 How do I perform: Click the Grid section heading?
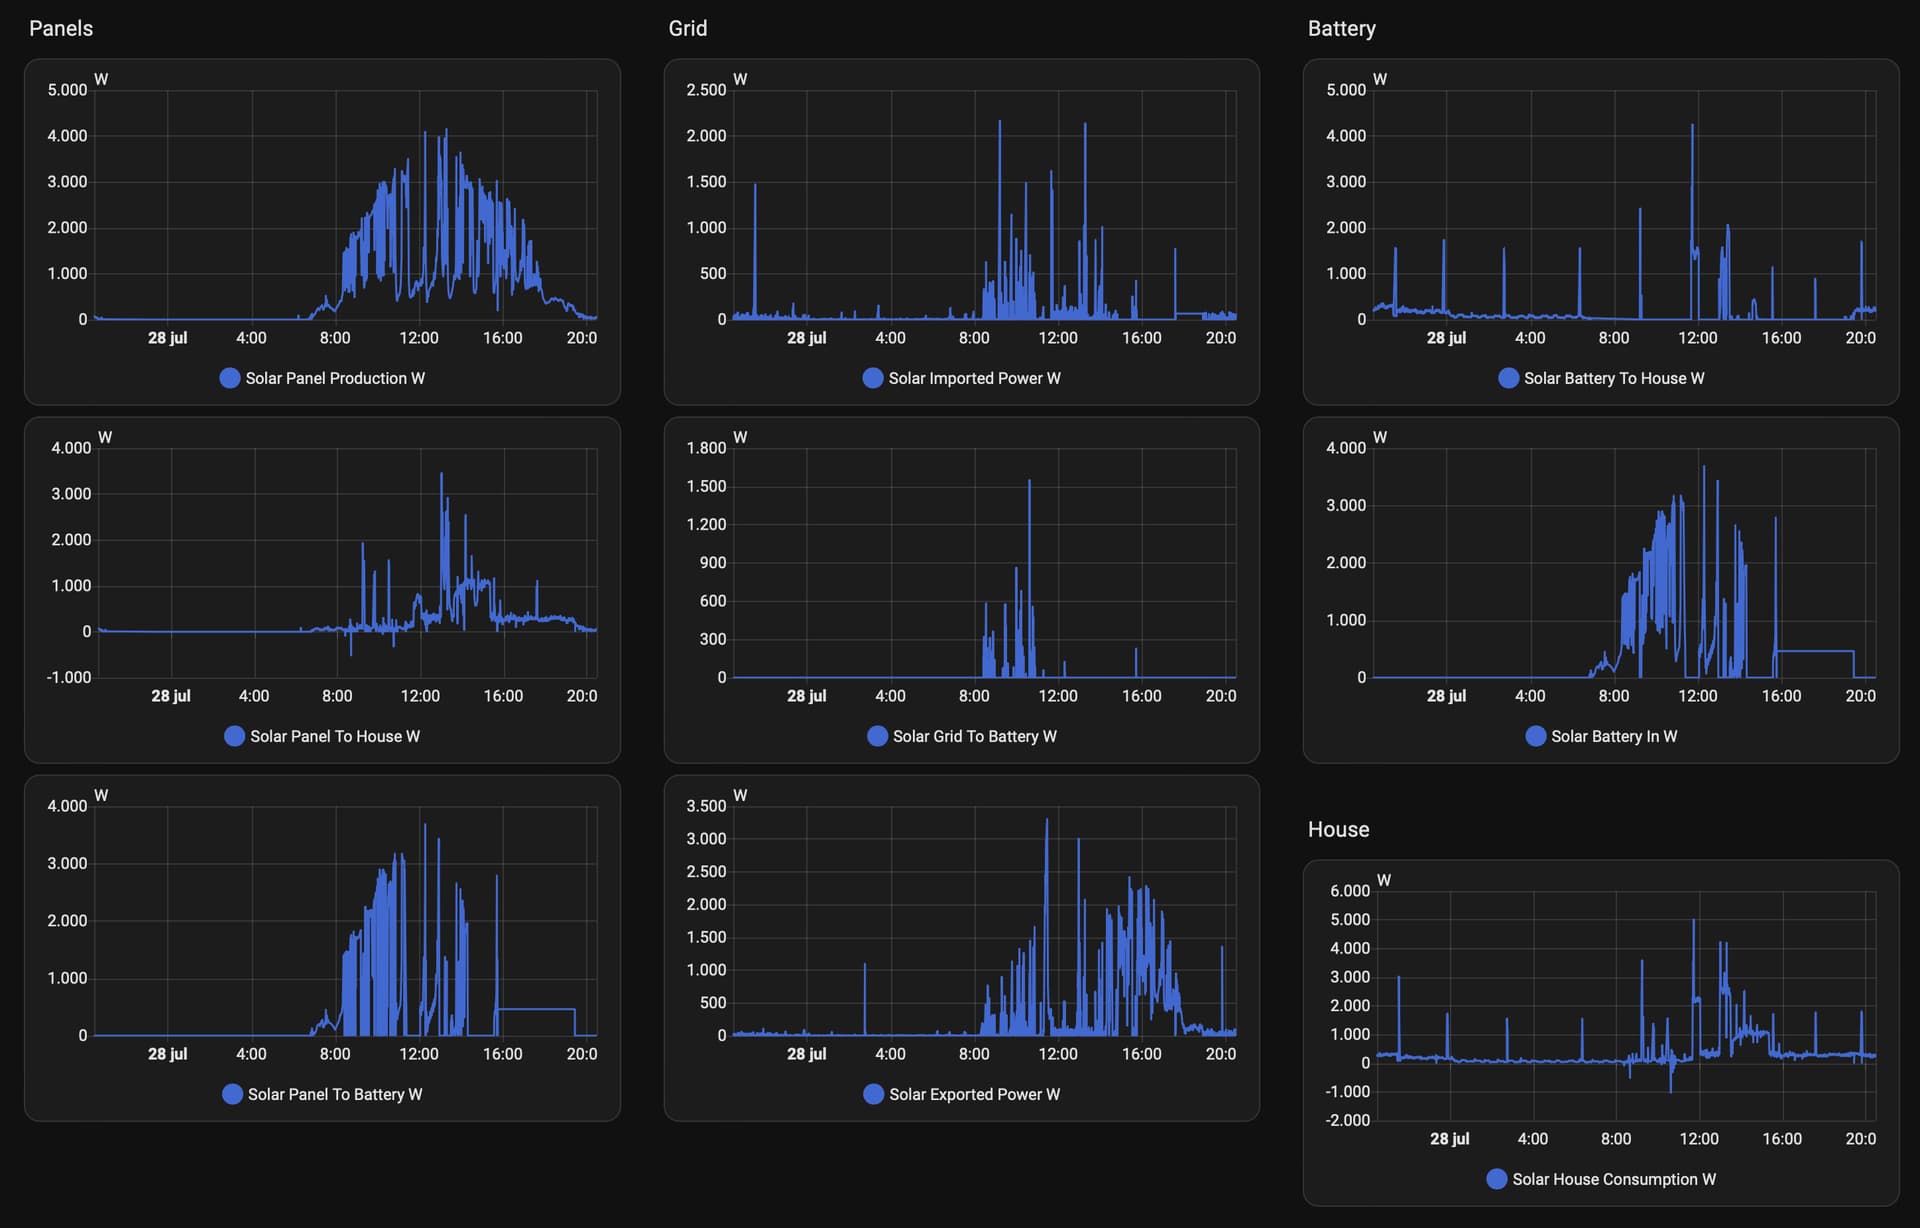(x=688, y=28)
